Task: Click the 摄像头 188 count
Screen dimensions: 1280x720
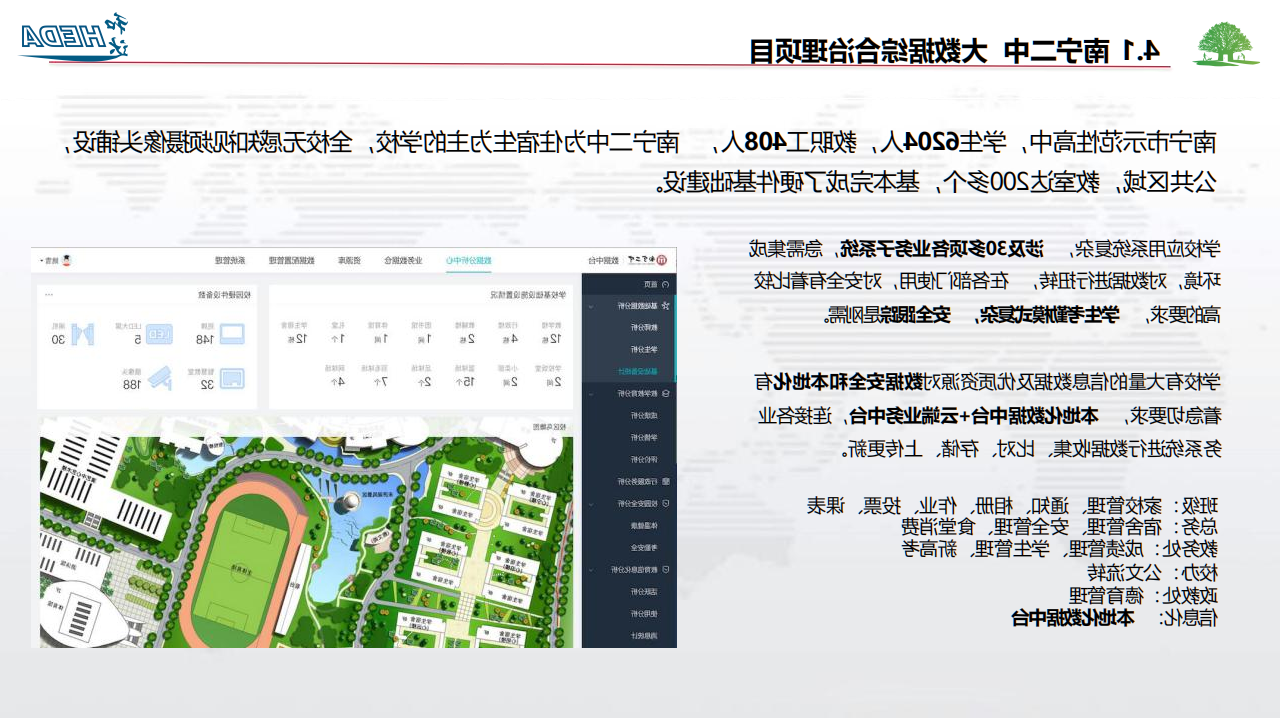Action: pyautogui.click(x=132, y=384)
